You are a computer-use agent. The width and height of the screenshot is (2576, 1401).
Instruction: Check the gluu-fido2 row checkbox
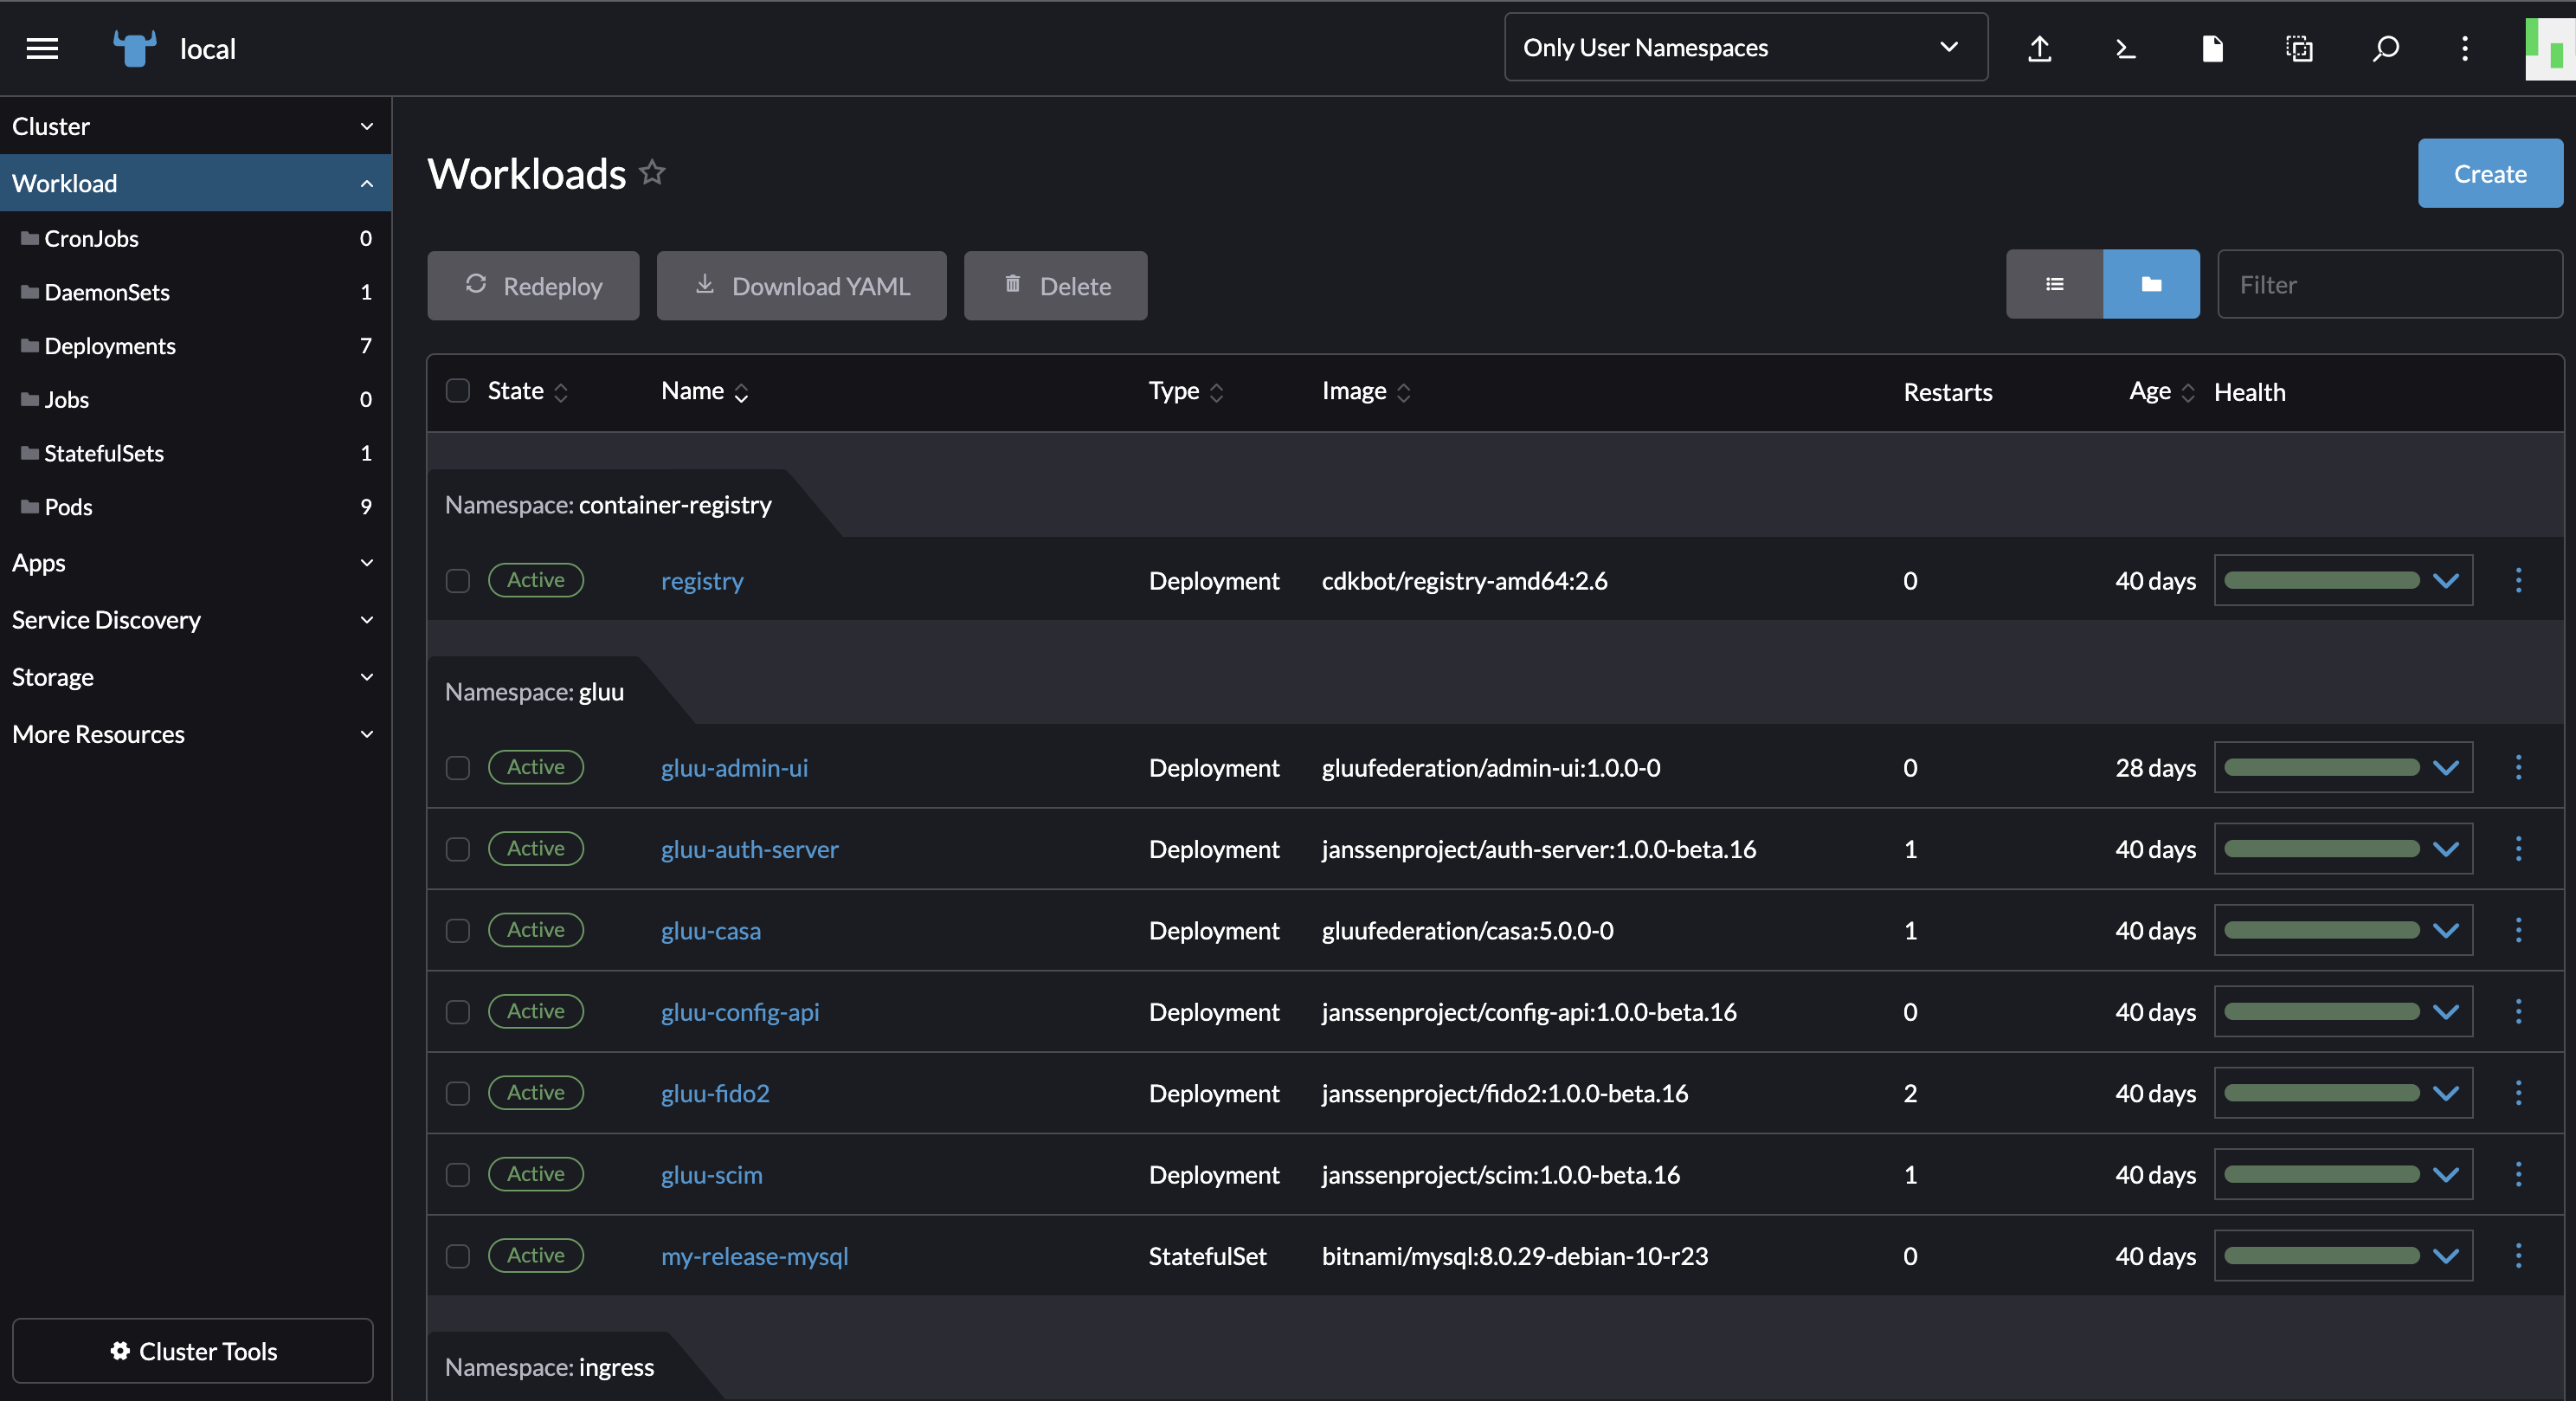click(x=458, y=1092)
